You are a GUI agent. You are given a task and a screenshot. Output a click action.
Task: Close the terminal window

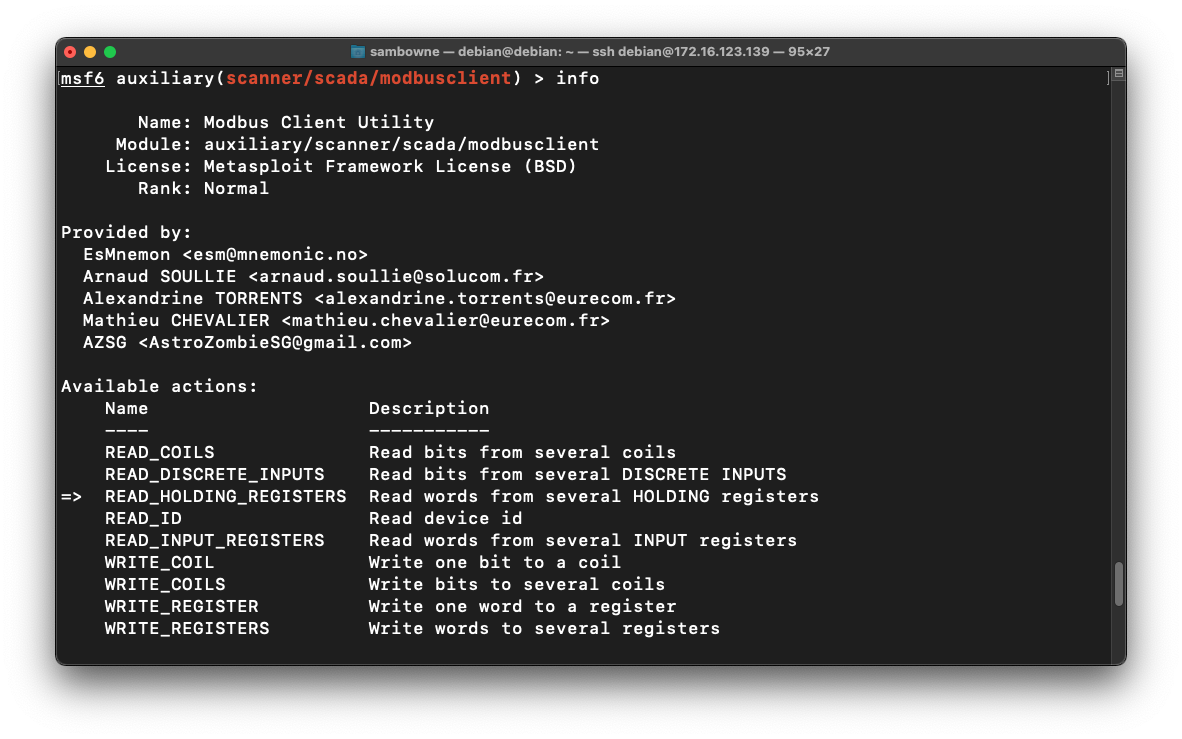[x=70, y=51]
